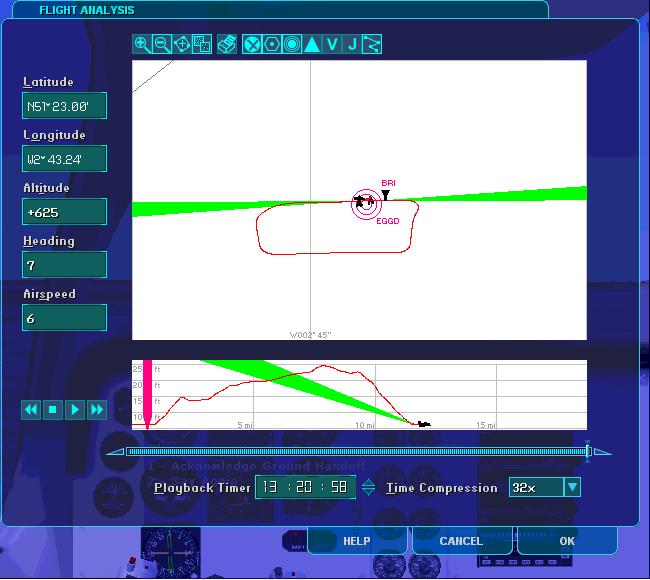This screenshot has height=580, width=650.
Task: Click the Airspeed value field
Action: [64, 318]
